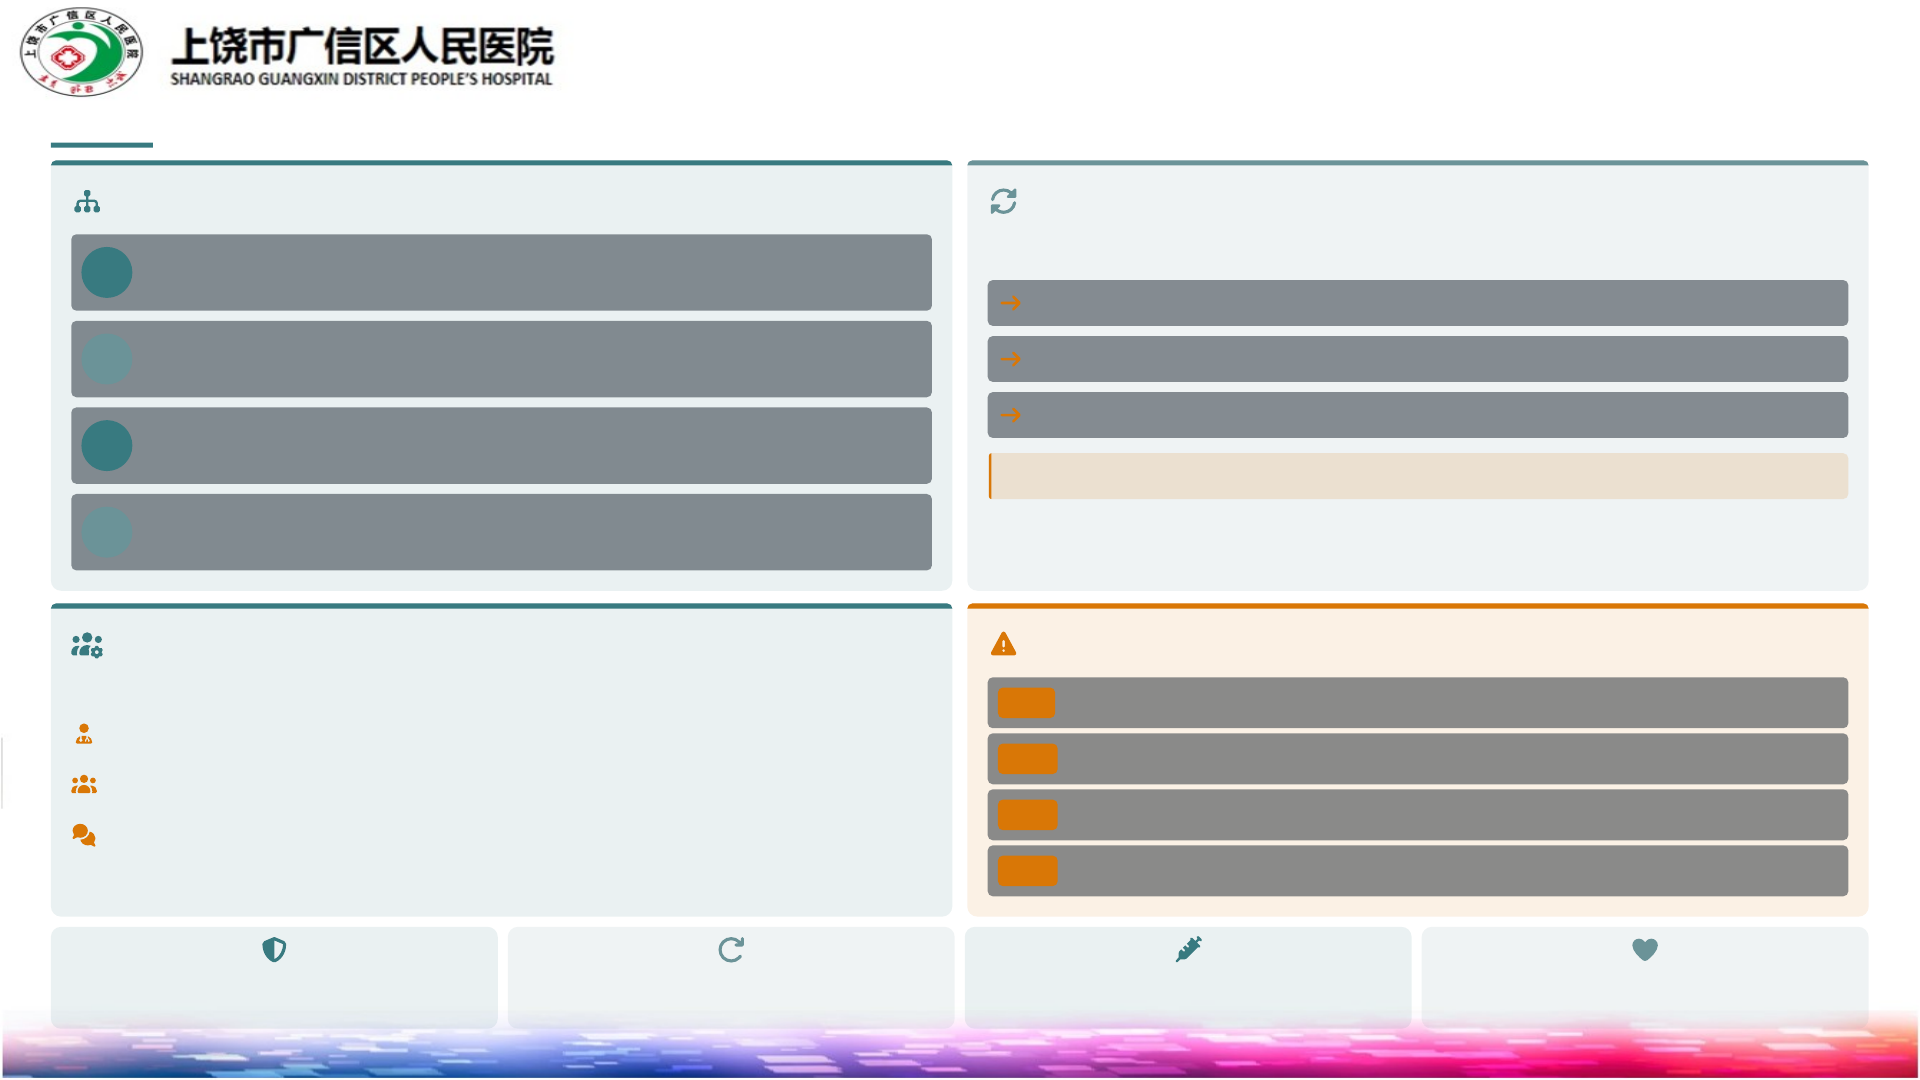The height and width of the screenshot is (1080, 1920).
Task: Click the topmost dark teal circle bullet
Action: (x=107, y=272)
